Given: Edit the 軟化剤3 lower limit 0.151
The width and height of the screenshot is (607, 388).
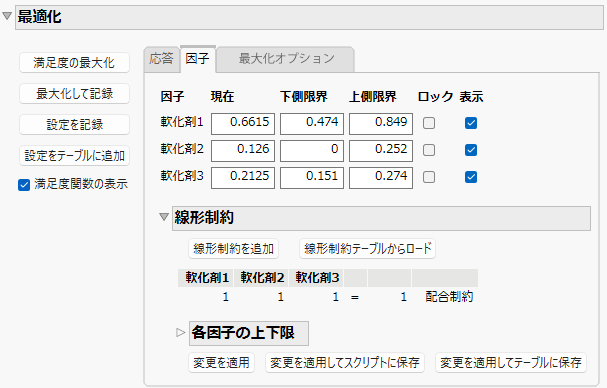Looking at the screenshot, I should (x=312, y=178).
